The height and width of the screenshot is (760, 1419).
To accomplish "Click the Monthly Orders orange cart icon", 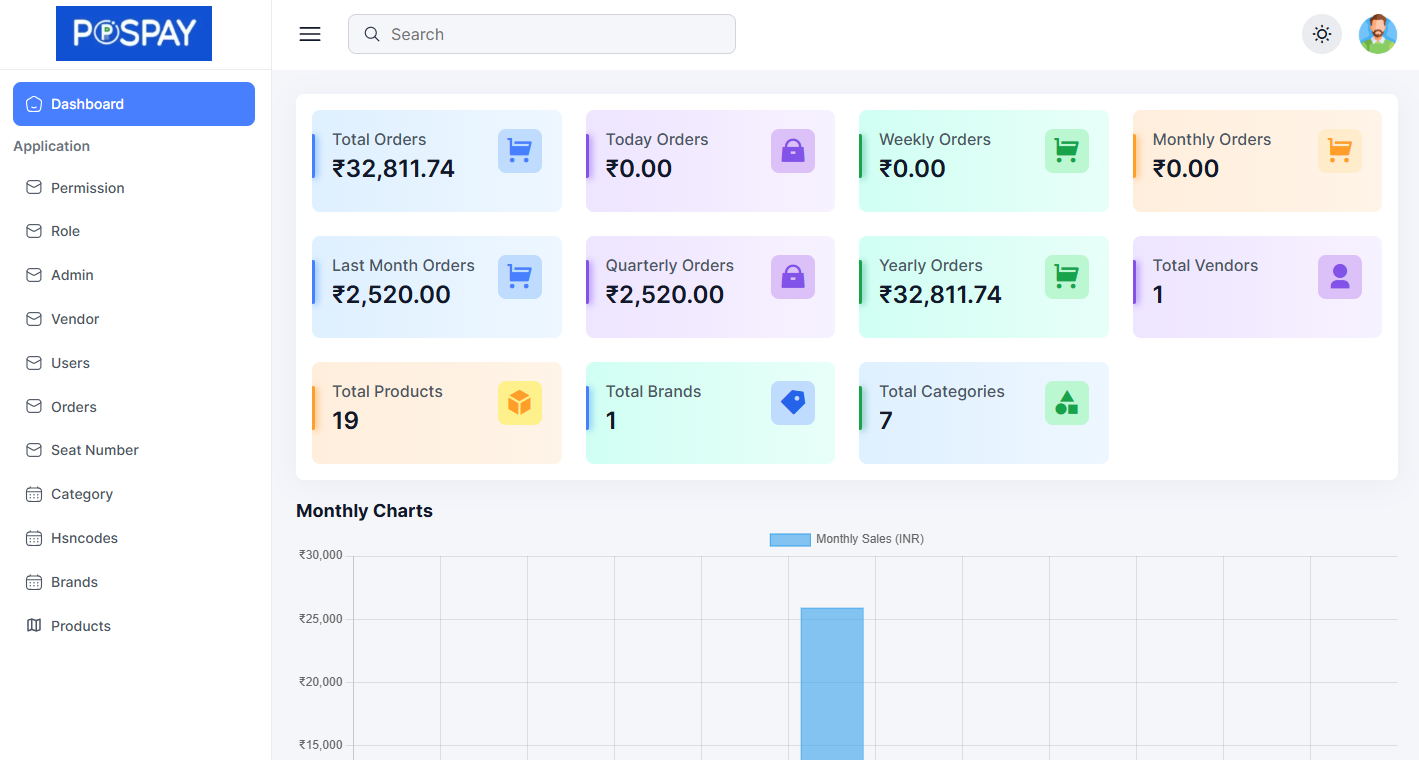I will pos(1339,151).
